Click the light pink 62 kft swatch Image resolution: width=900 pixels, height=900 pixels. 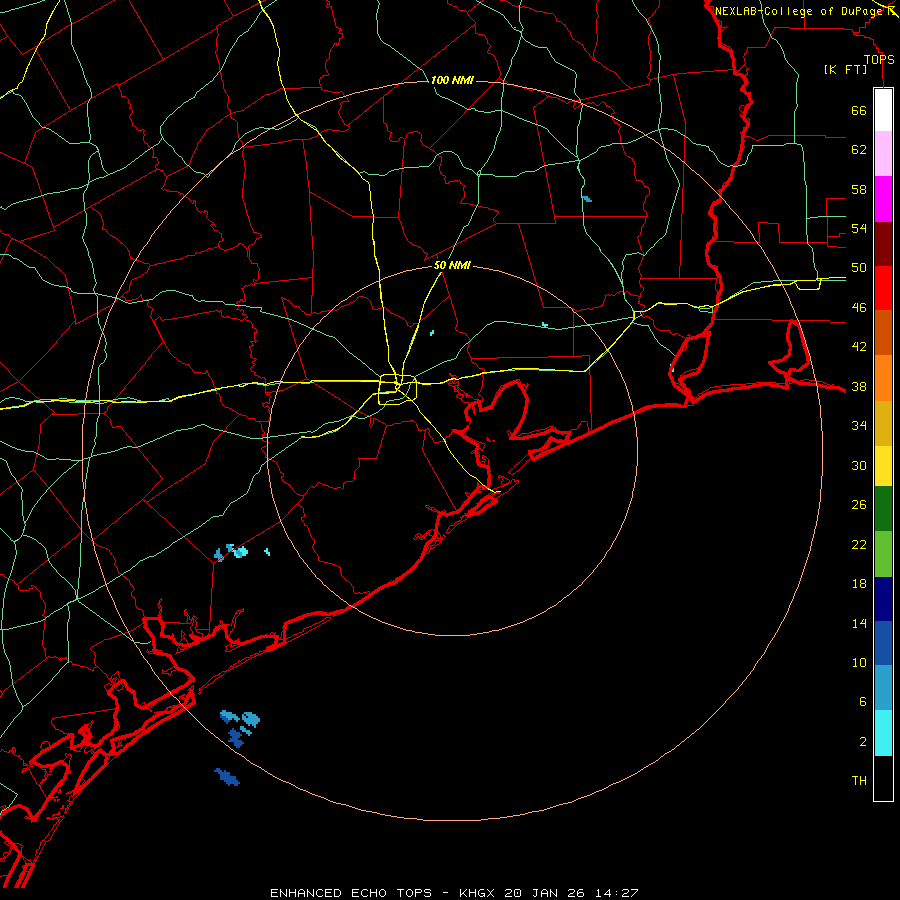pos(883,154)
